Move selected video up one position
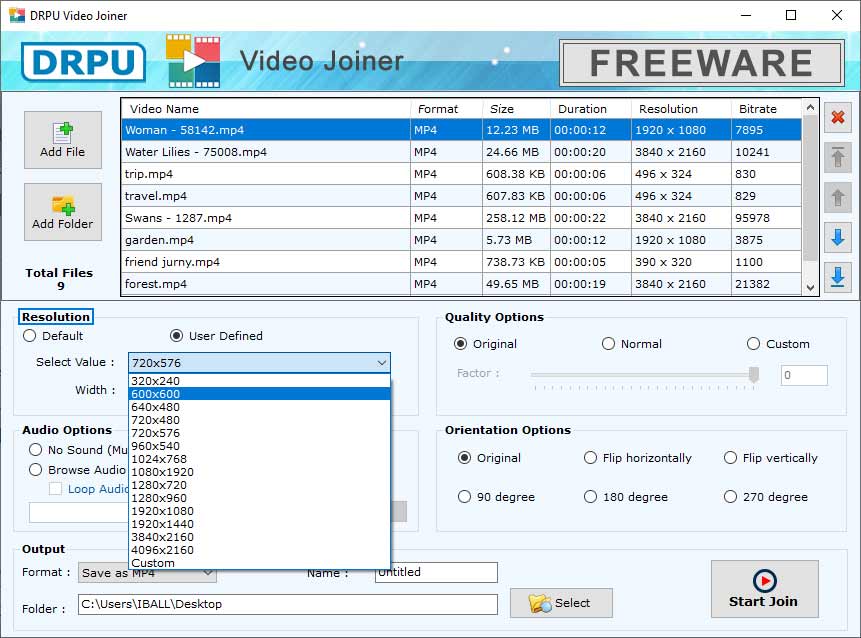This screenshot has width=861, height=638. (837, 197)
